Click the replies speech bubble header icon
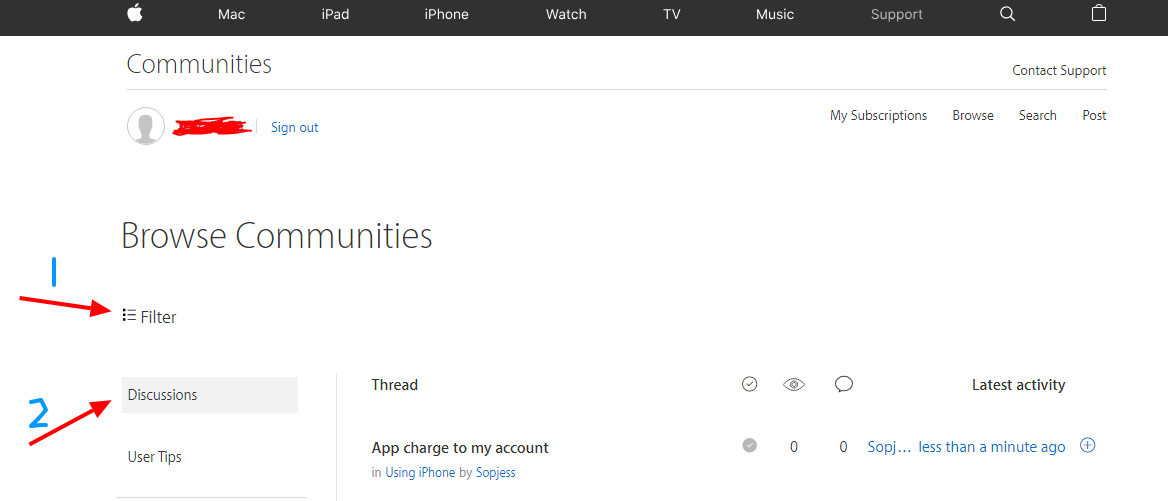Viewport: 1168px width, 501px height. pyautogui.click(x=843, y=384)
